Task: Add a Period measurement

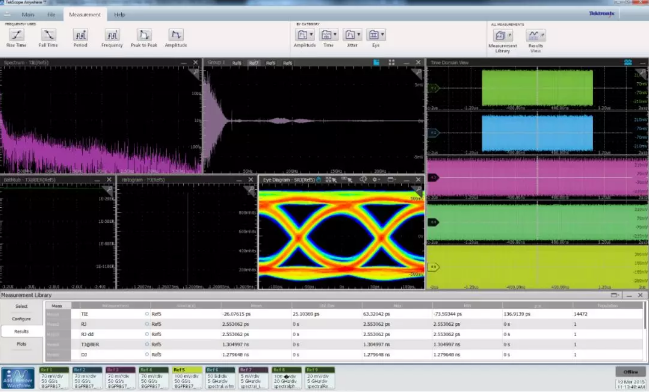Action: (80, 35)
